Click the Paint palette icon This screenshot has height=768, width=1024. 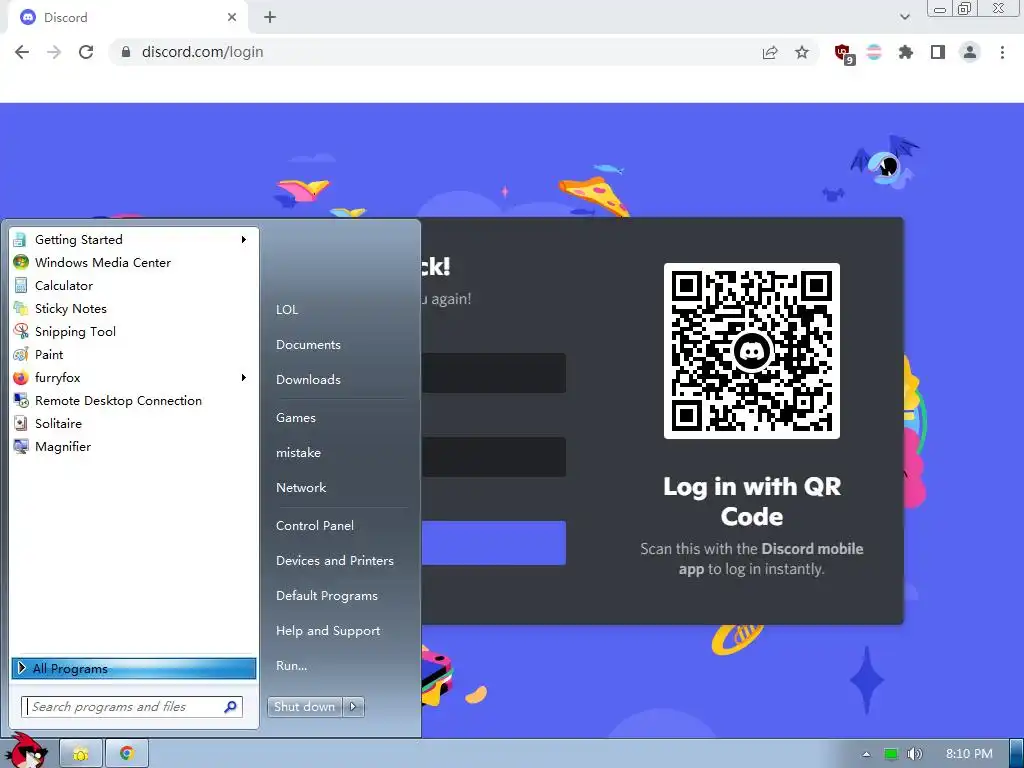click(20, 355)
